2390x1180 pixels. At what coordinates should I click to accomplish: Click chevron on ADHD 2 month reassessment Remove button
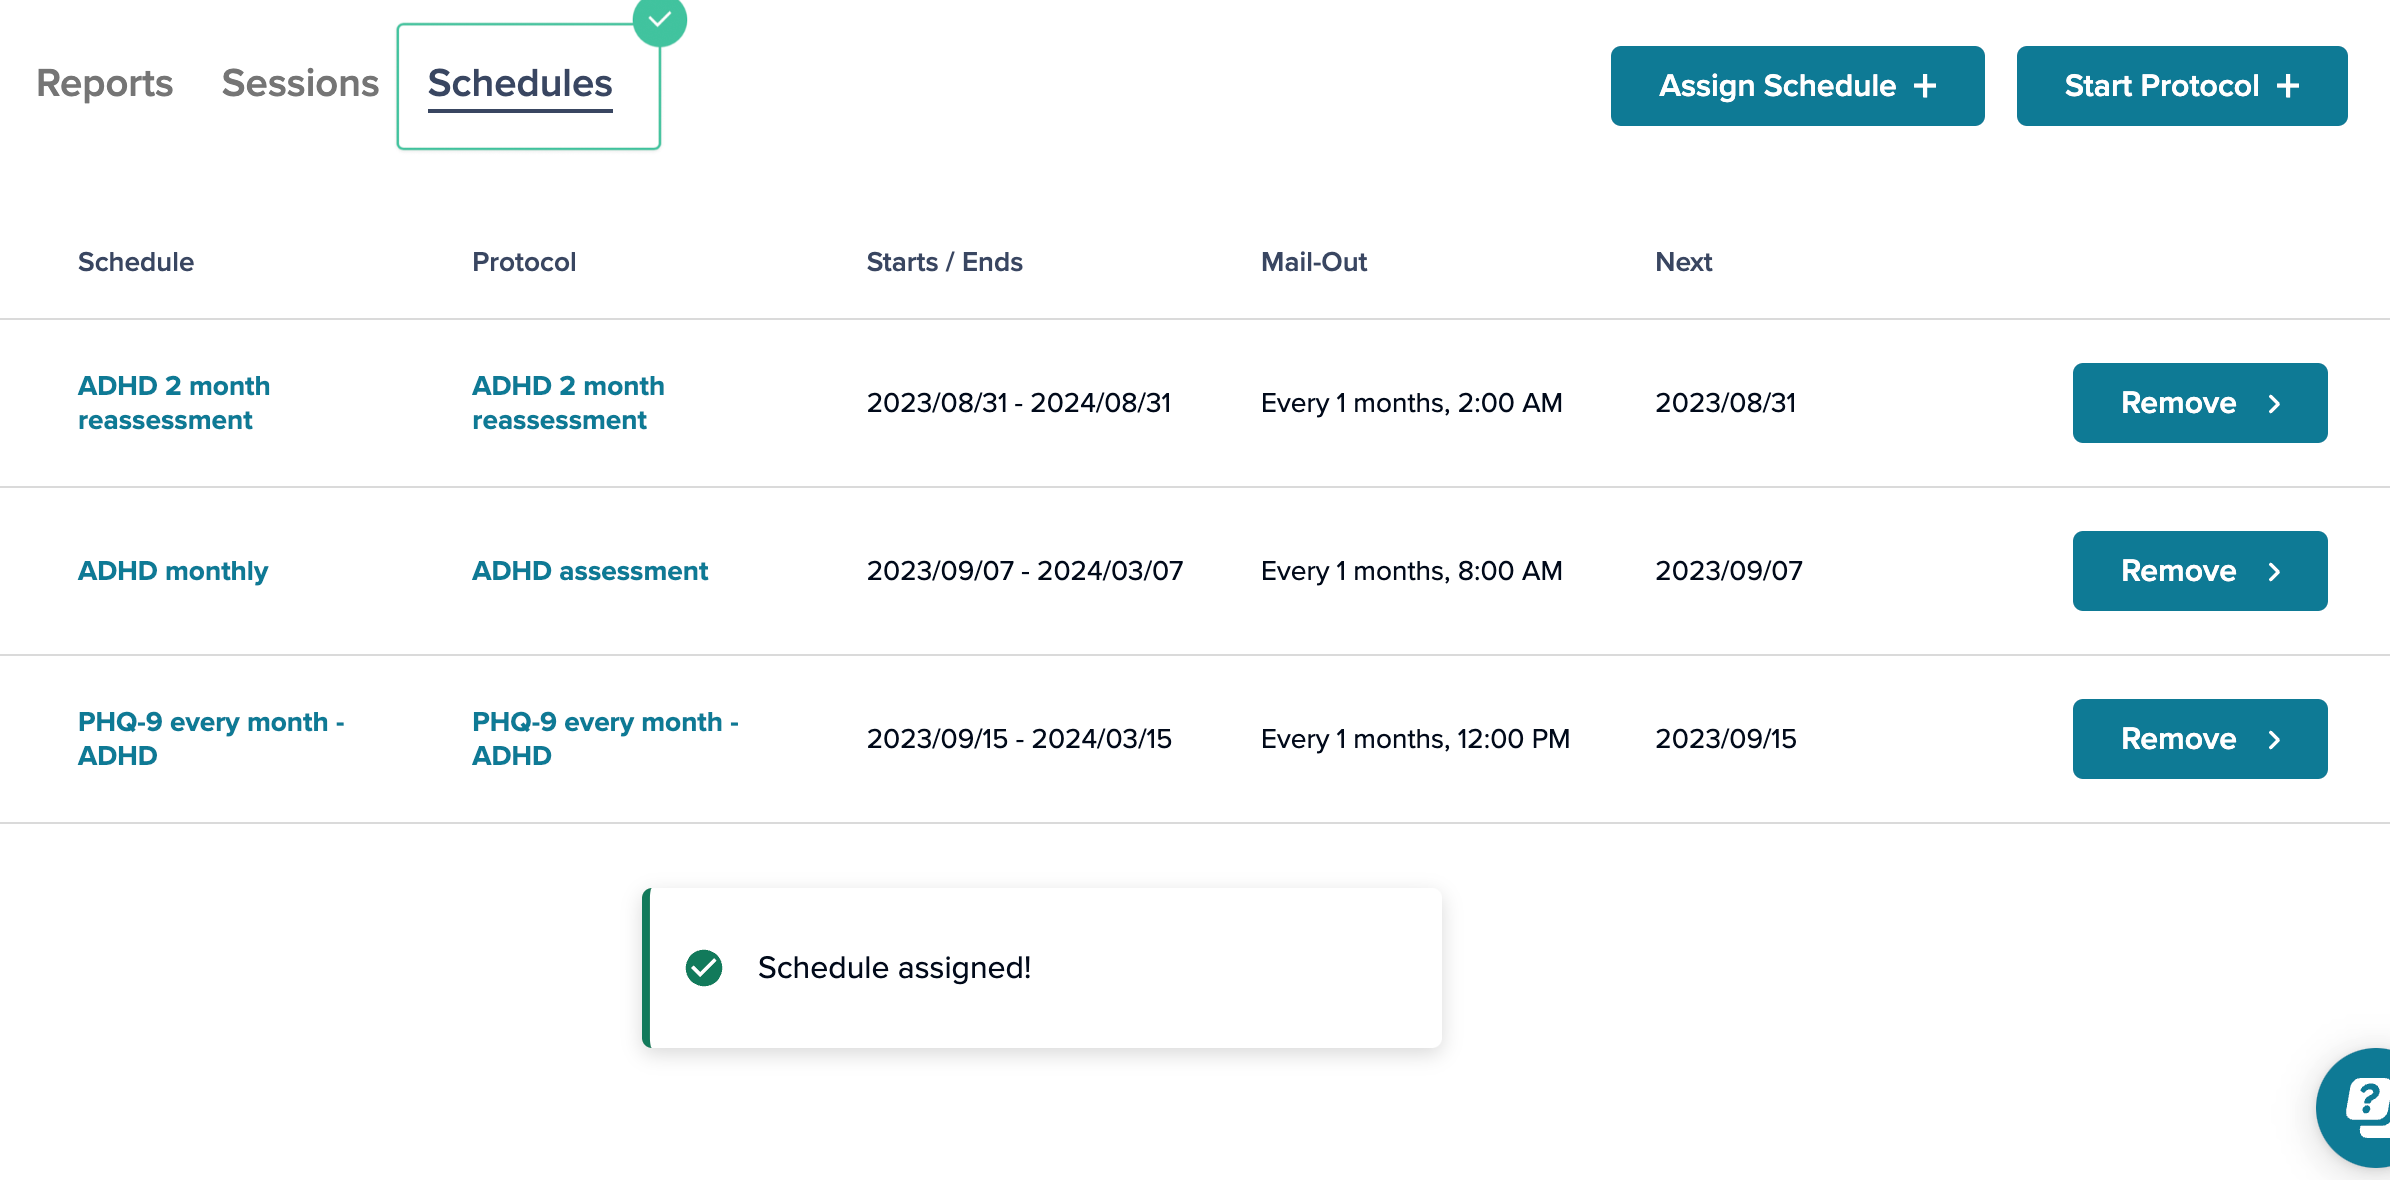[x=2275, y=404]
